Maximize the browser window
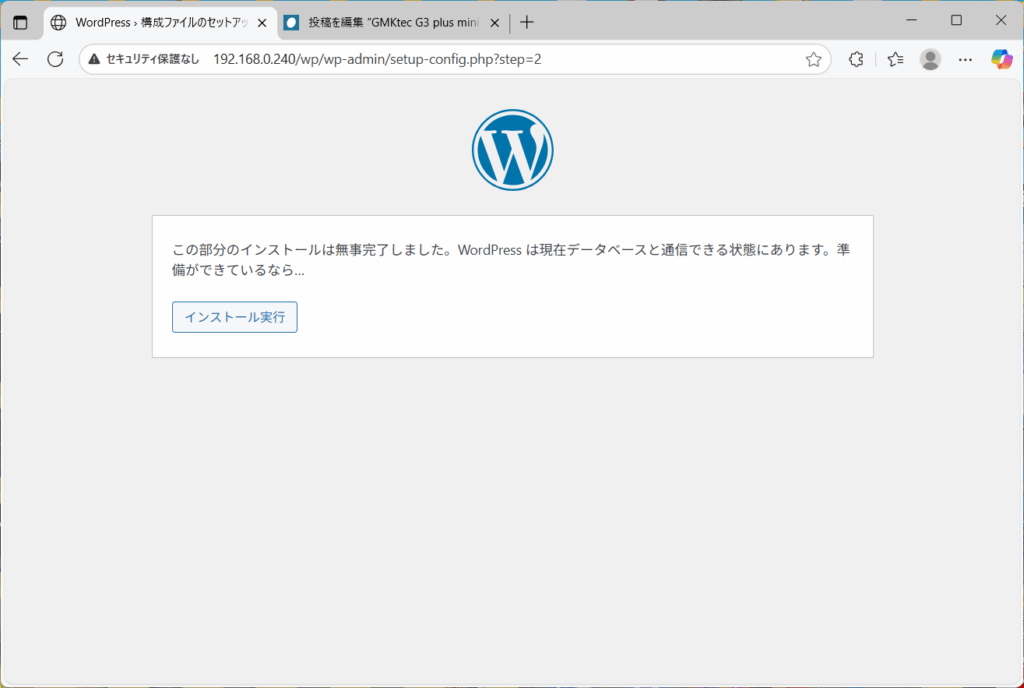The height and width of the screenshot is (688, 1024). pos(956,20)
